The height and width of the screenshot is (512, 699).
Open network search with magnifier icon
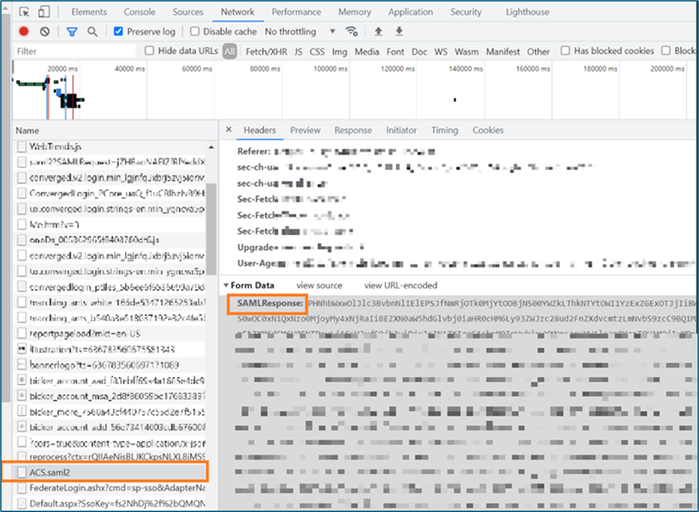[x=92, y=32]
